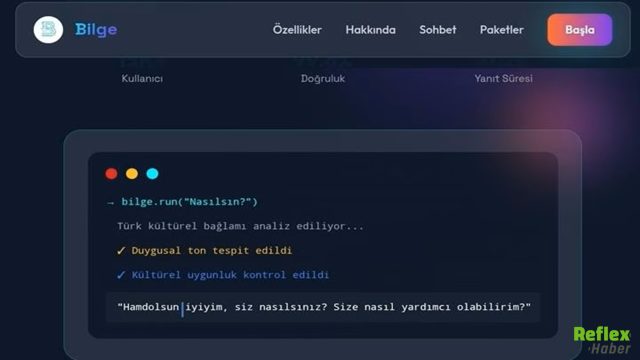This screenshot has height=360, width=640.
Task: Click the Bilge round logo icon
Action: click(48, 30)
